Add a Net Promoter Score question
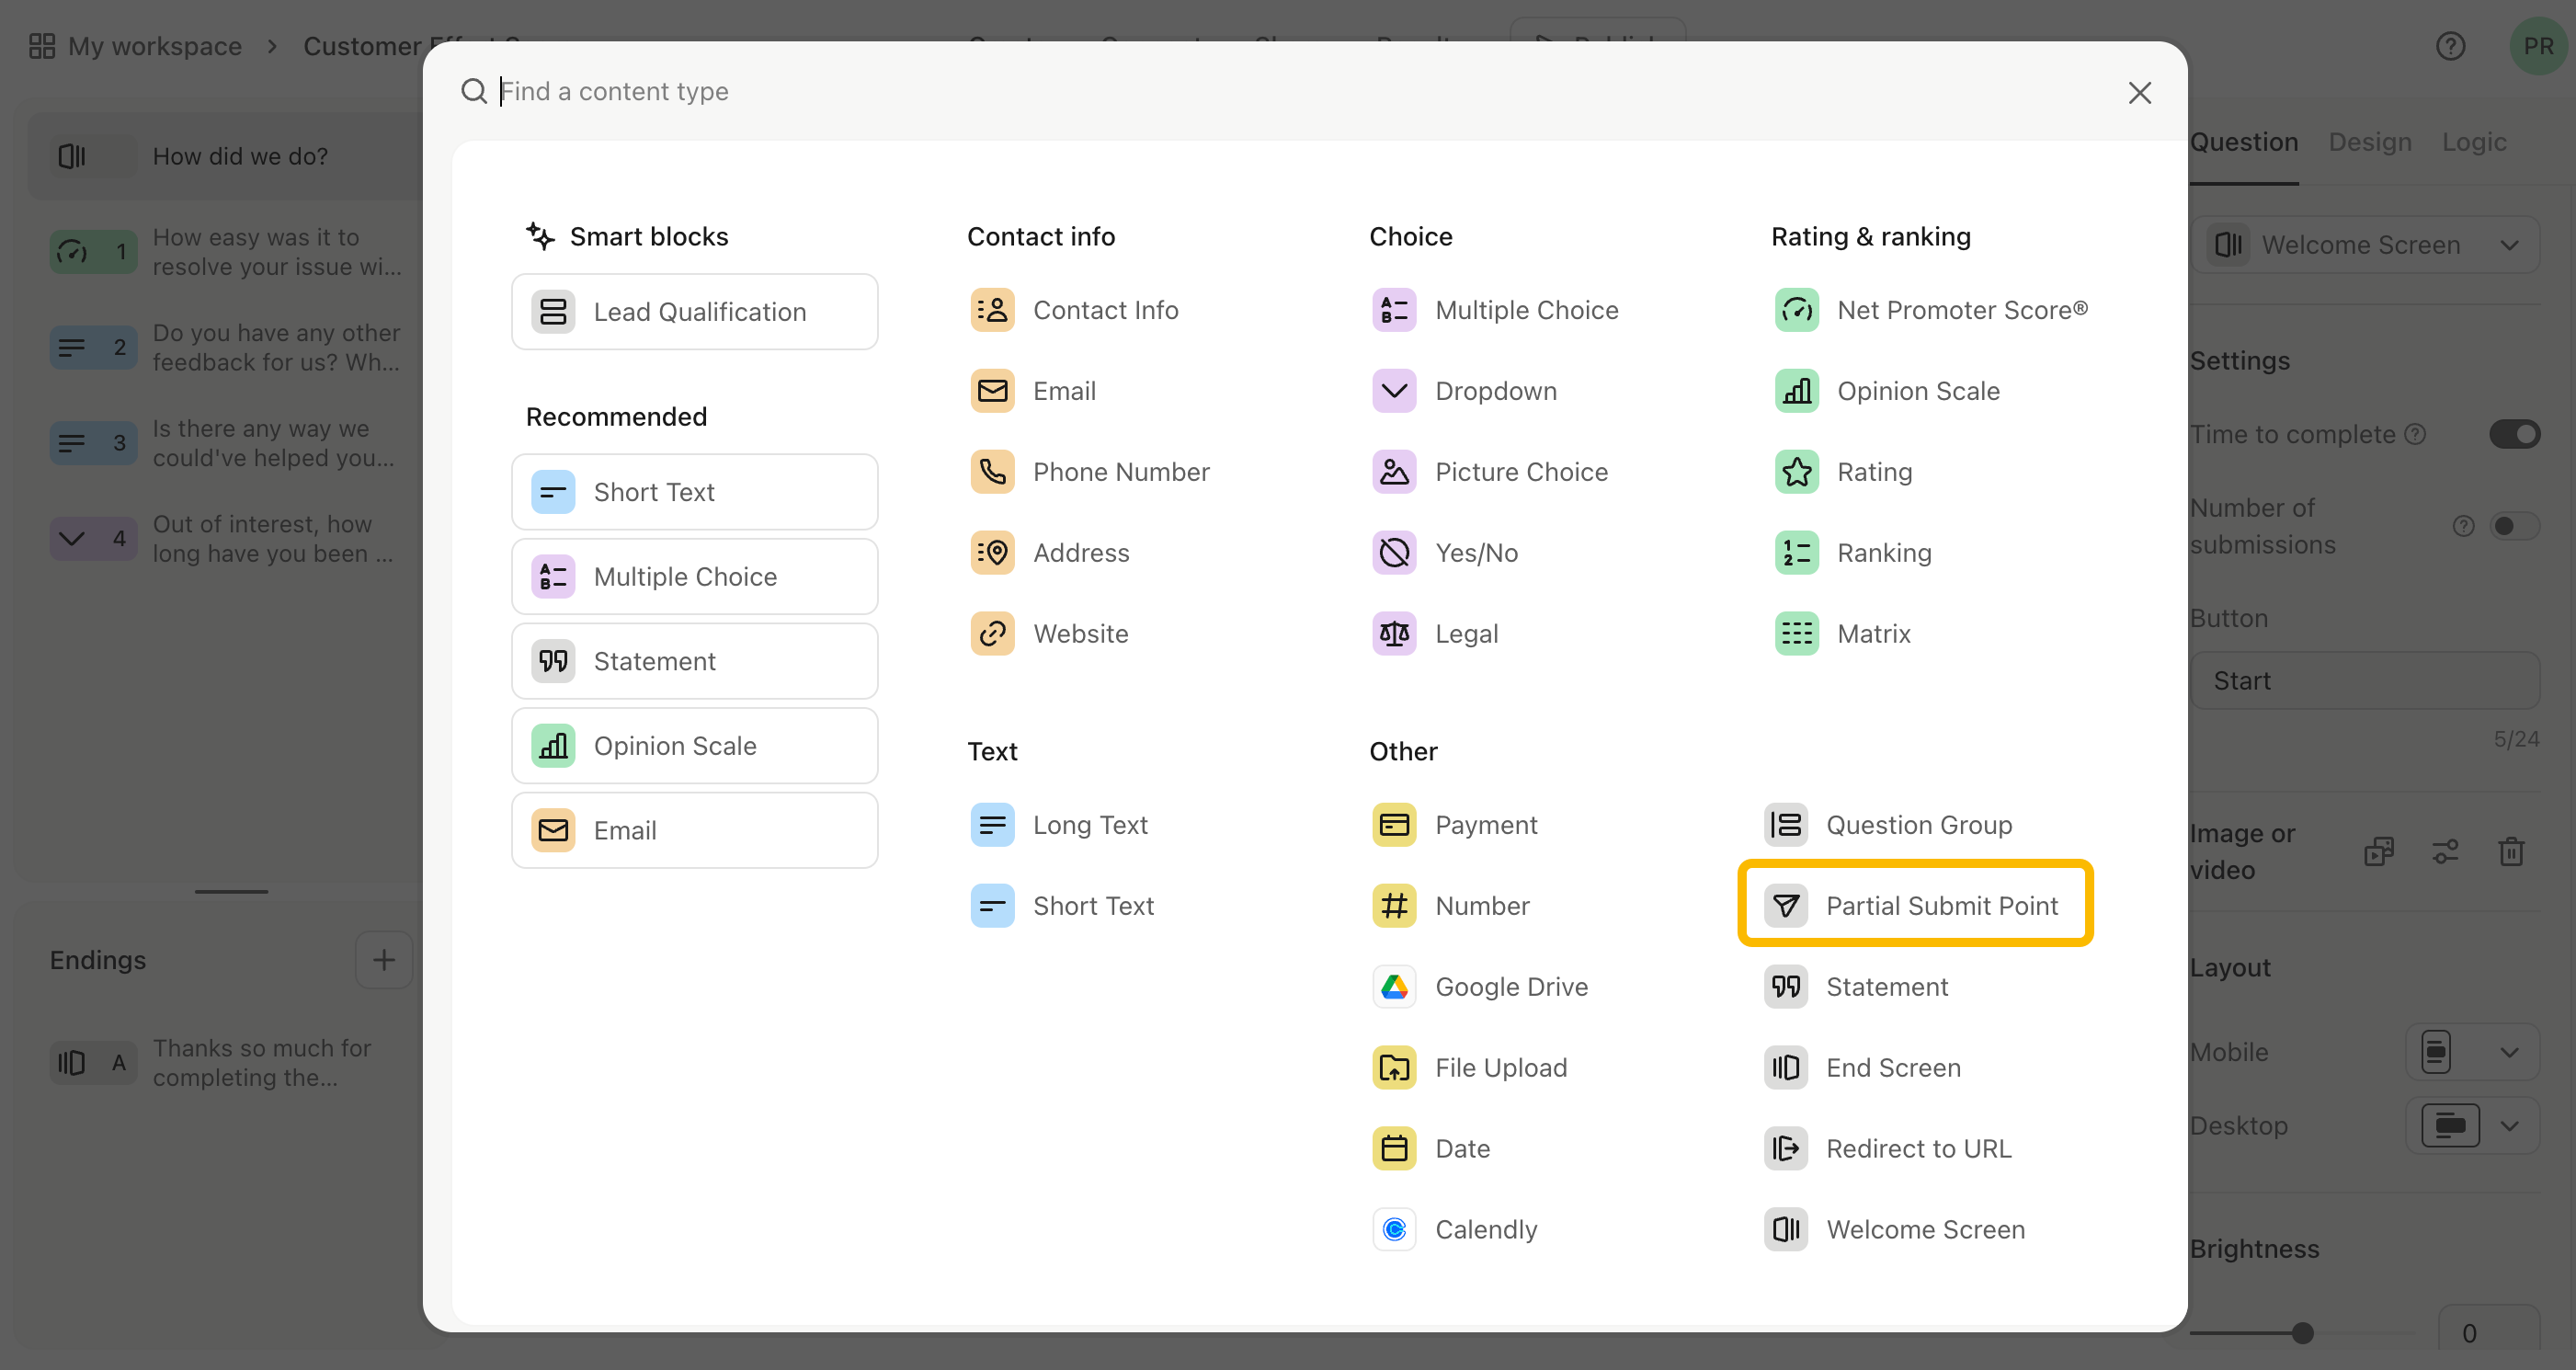Screen dimensions: 2576x1370 [x=1931, y=310]
